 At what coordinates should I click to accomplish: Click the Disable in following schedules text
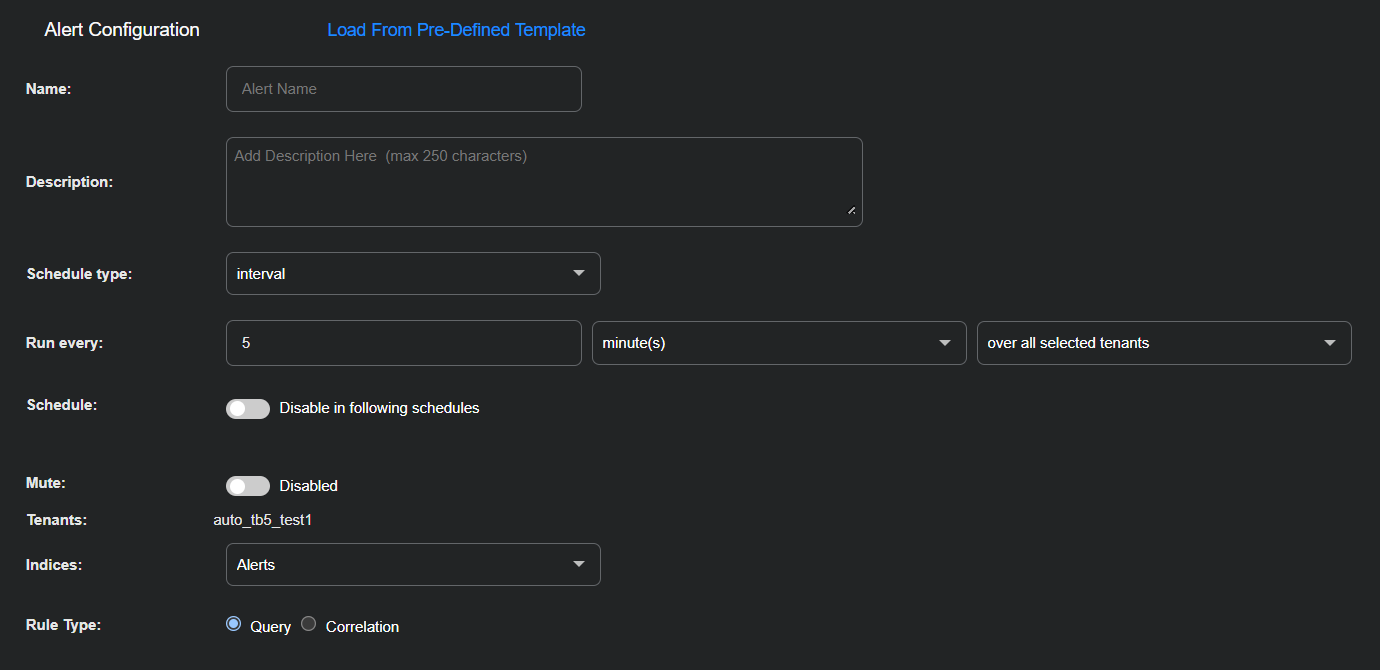point(379,408)
